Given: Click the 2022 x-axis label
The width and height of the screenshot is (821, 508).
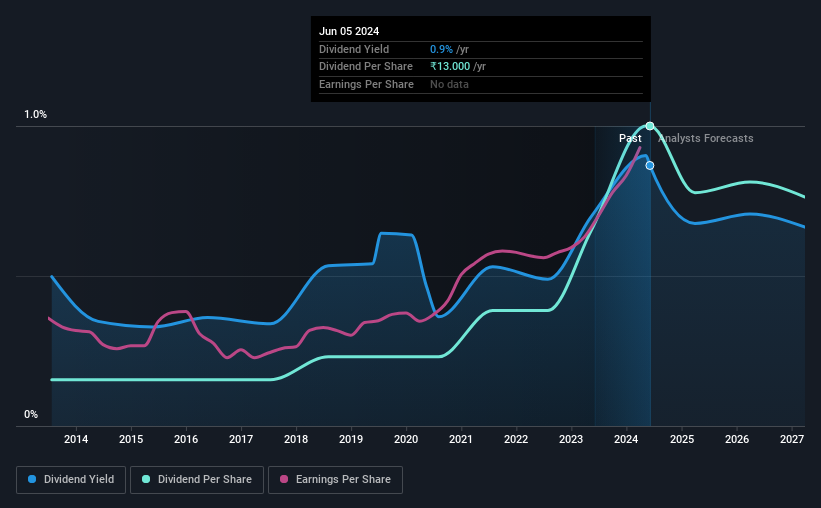Looking at the screenshot, I should coord(516,439).
